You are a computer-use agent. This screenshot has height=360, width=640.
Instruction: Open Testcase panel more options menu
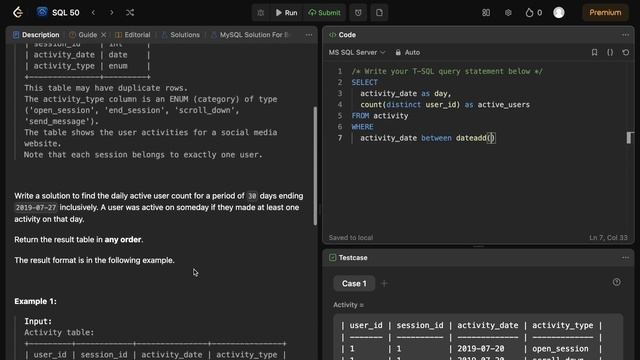[x=625, y=258]
